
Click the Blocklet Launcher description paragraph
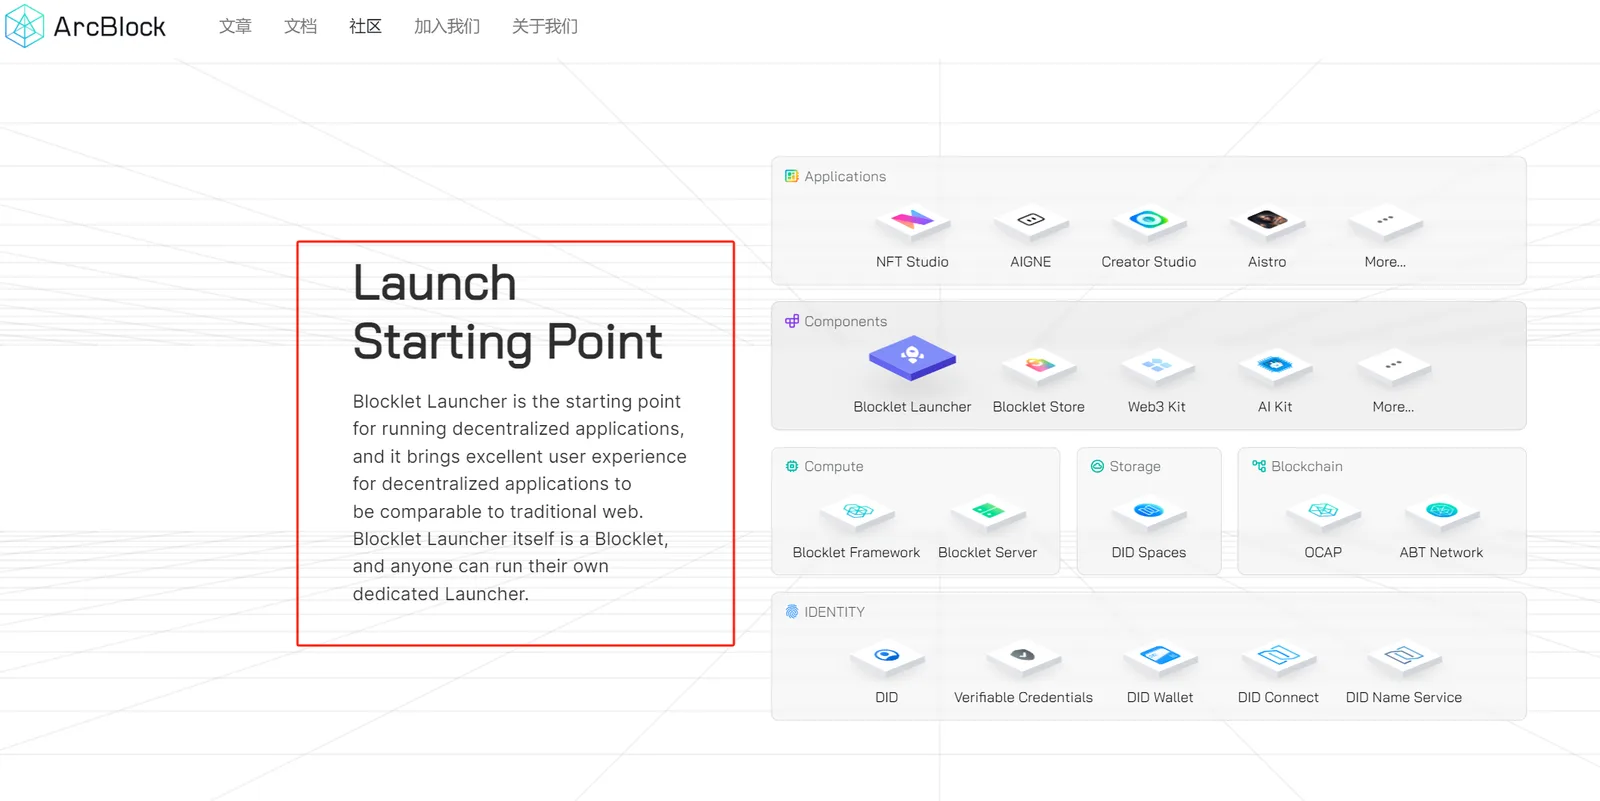pos(520,497)
